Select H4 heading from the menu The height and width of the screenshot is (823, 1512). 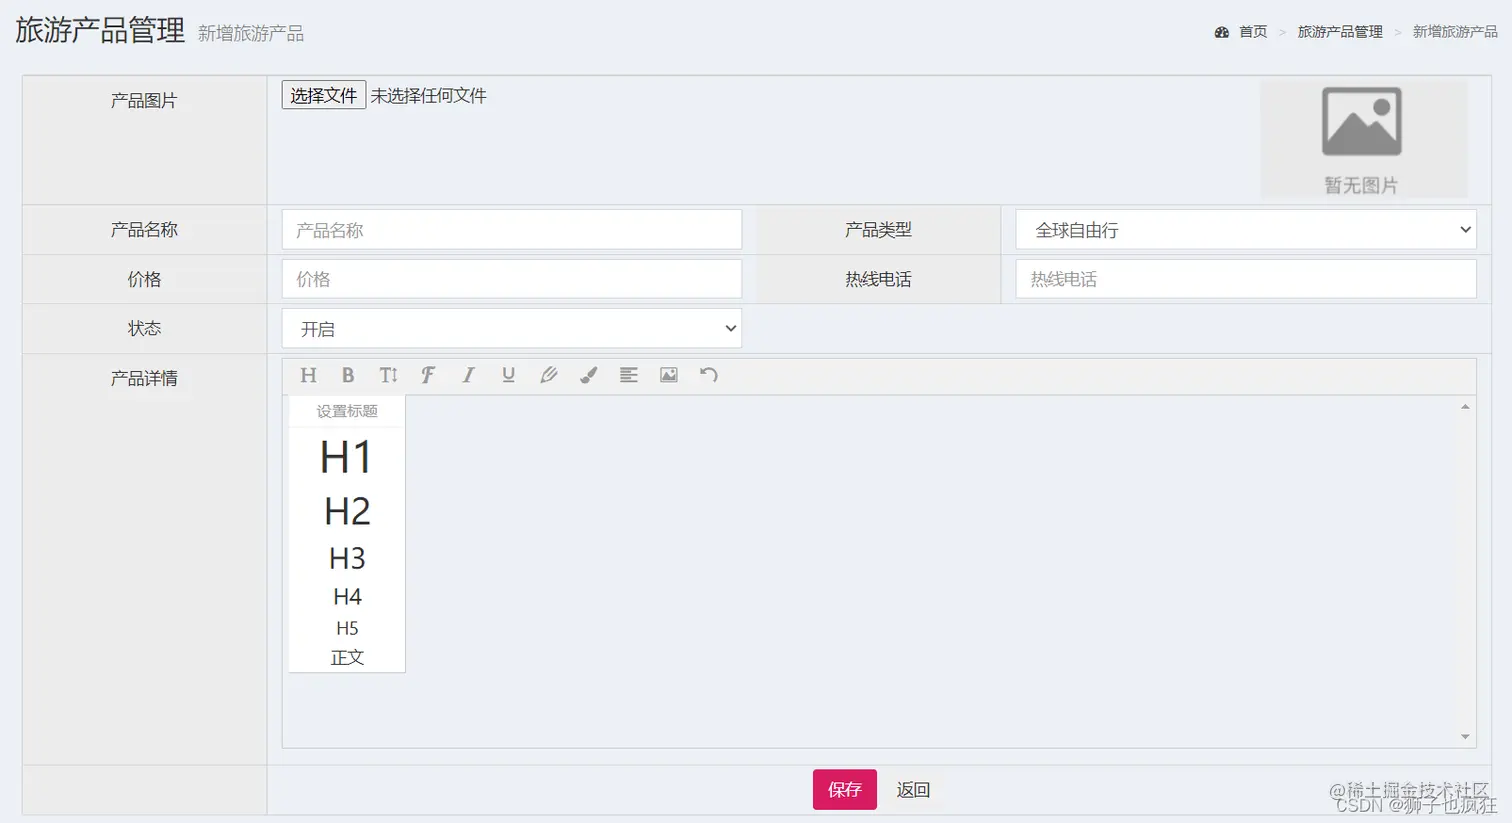(x=347, y=597)
